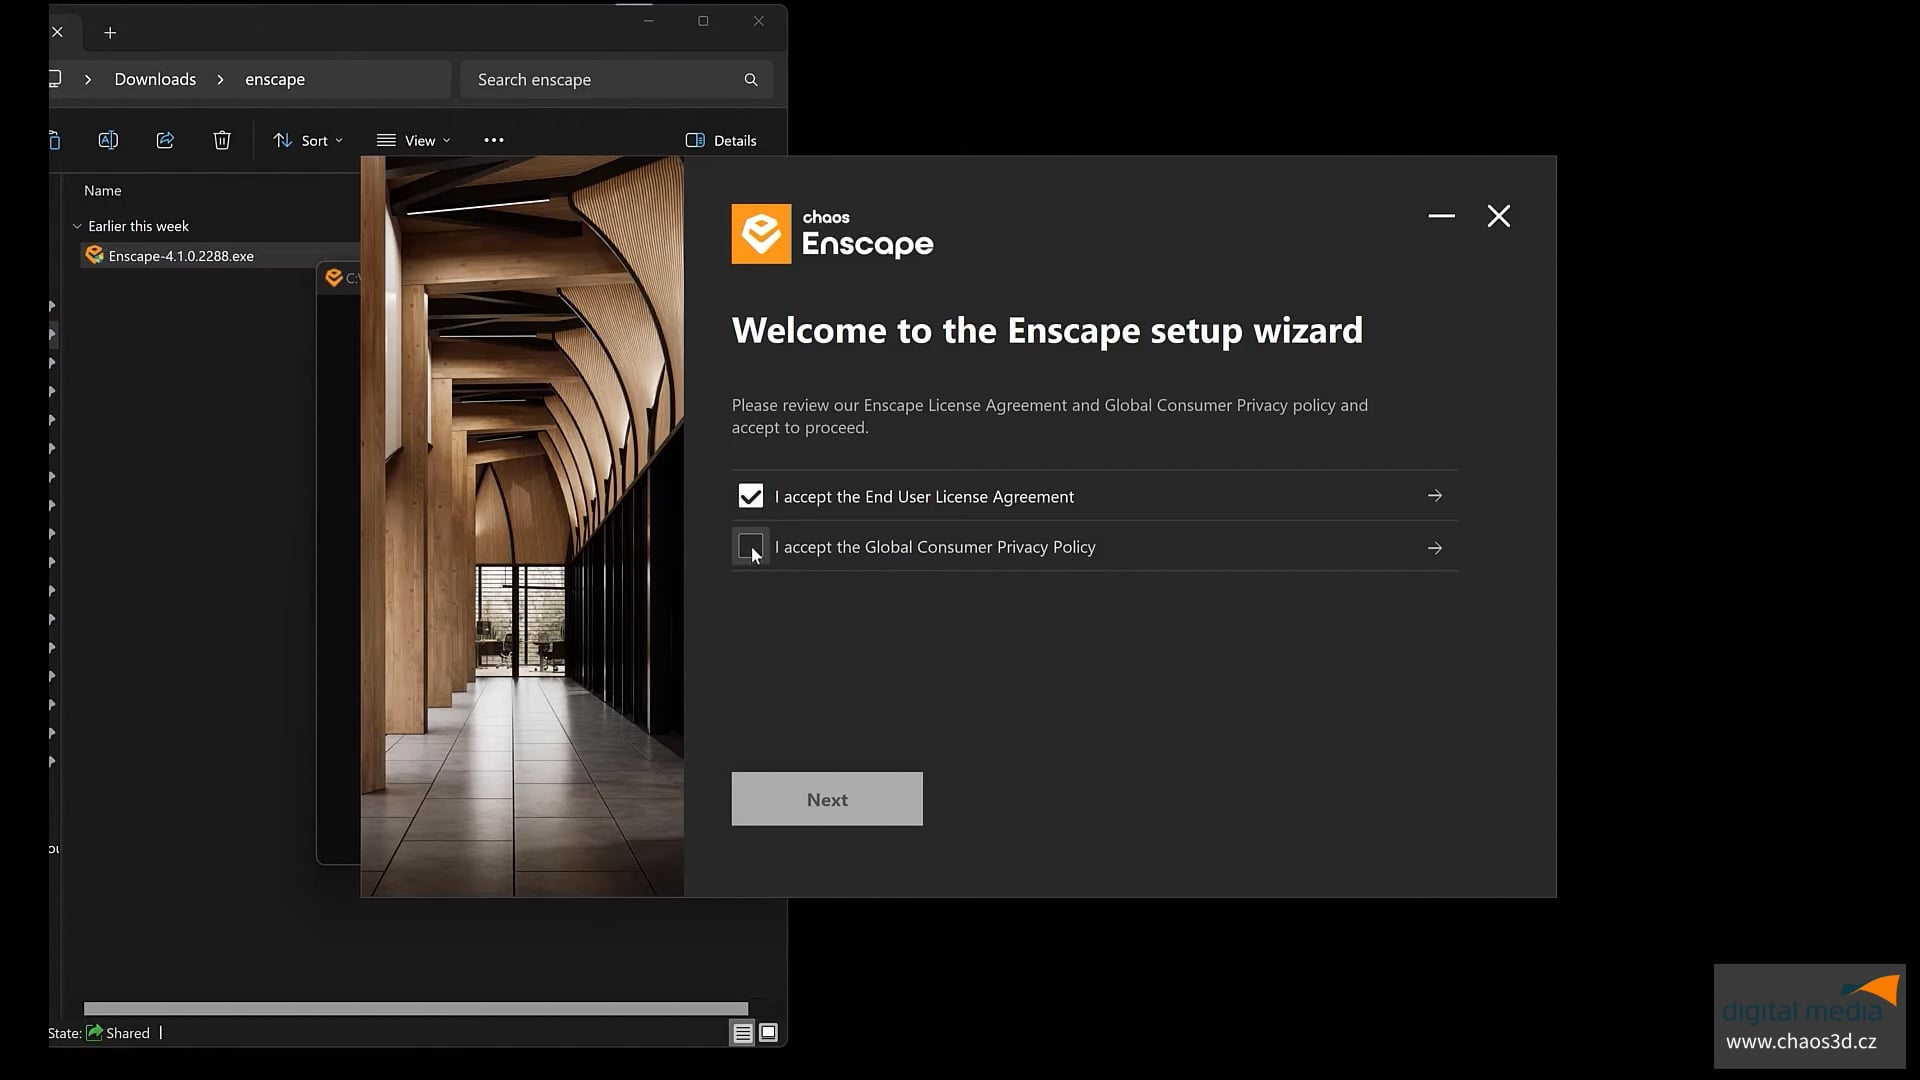
Task: Check Global Consumer Privacy Policy checkbox
Action: pos(750,547)
